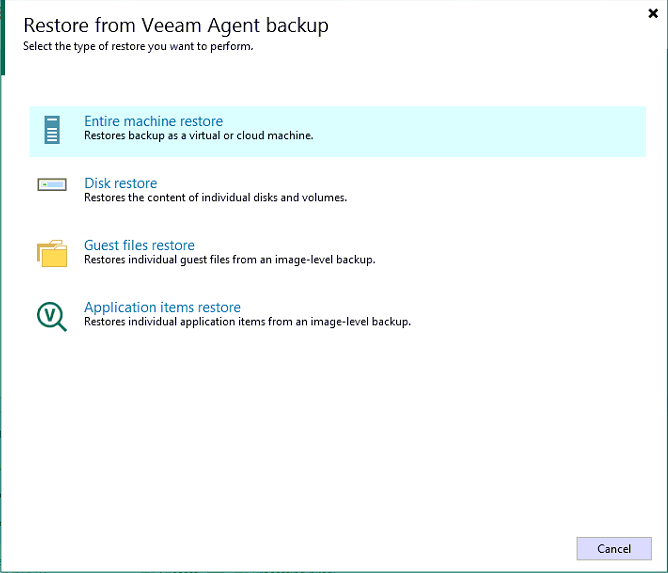Click the word 'Guest' in Guest files restore

102,245
